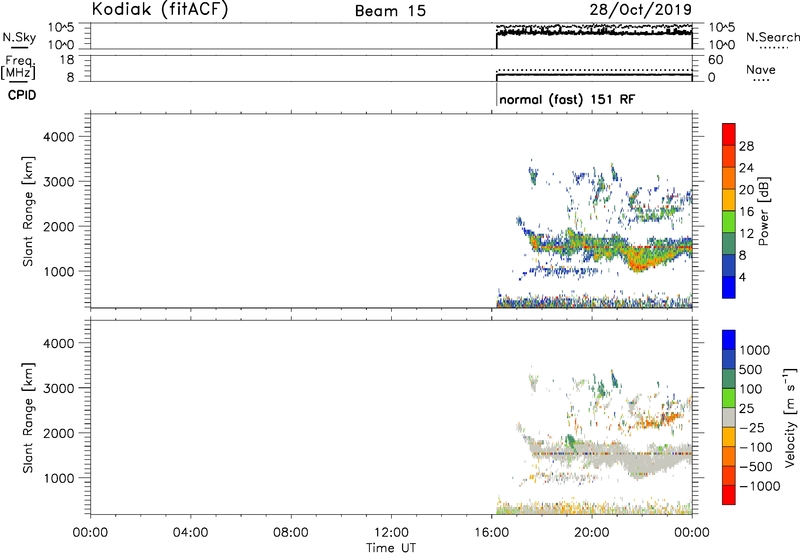The width and height of the screenshot is (800, 554).
Task: Click the "16" label on power colorbar
Action: click(746, 212)
